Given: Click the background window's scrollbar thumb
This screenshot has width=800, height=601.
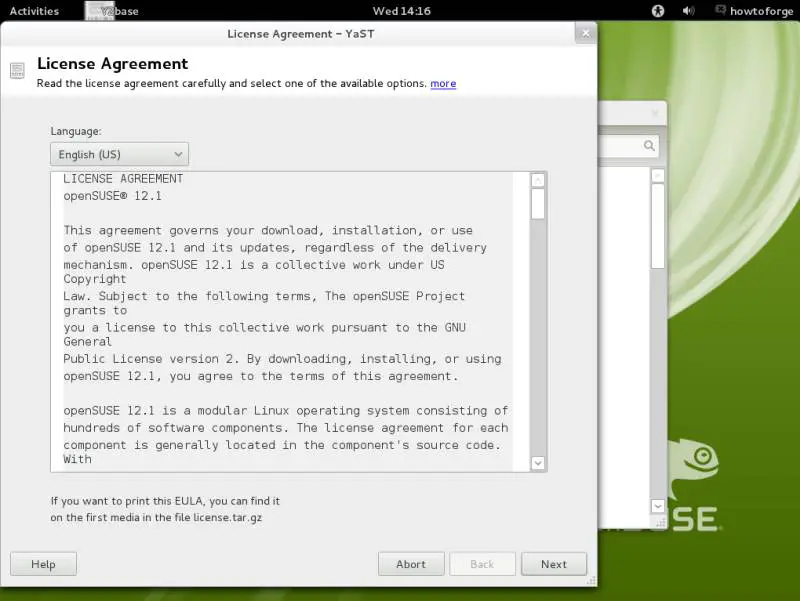Looking at the screenshot, I should (x=658, y=226).
